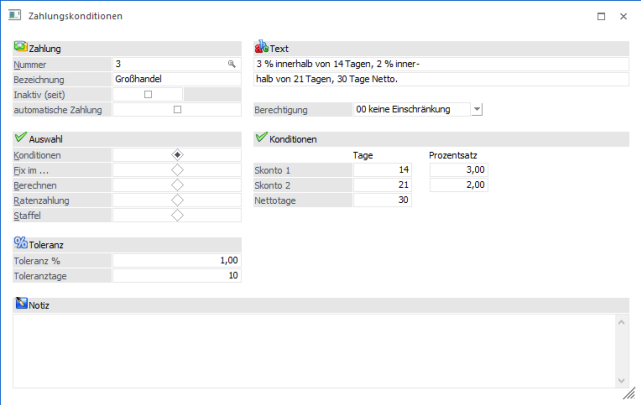
Task: Click the Skonto 1 Tage field
Action: (x=382, y=171)
